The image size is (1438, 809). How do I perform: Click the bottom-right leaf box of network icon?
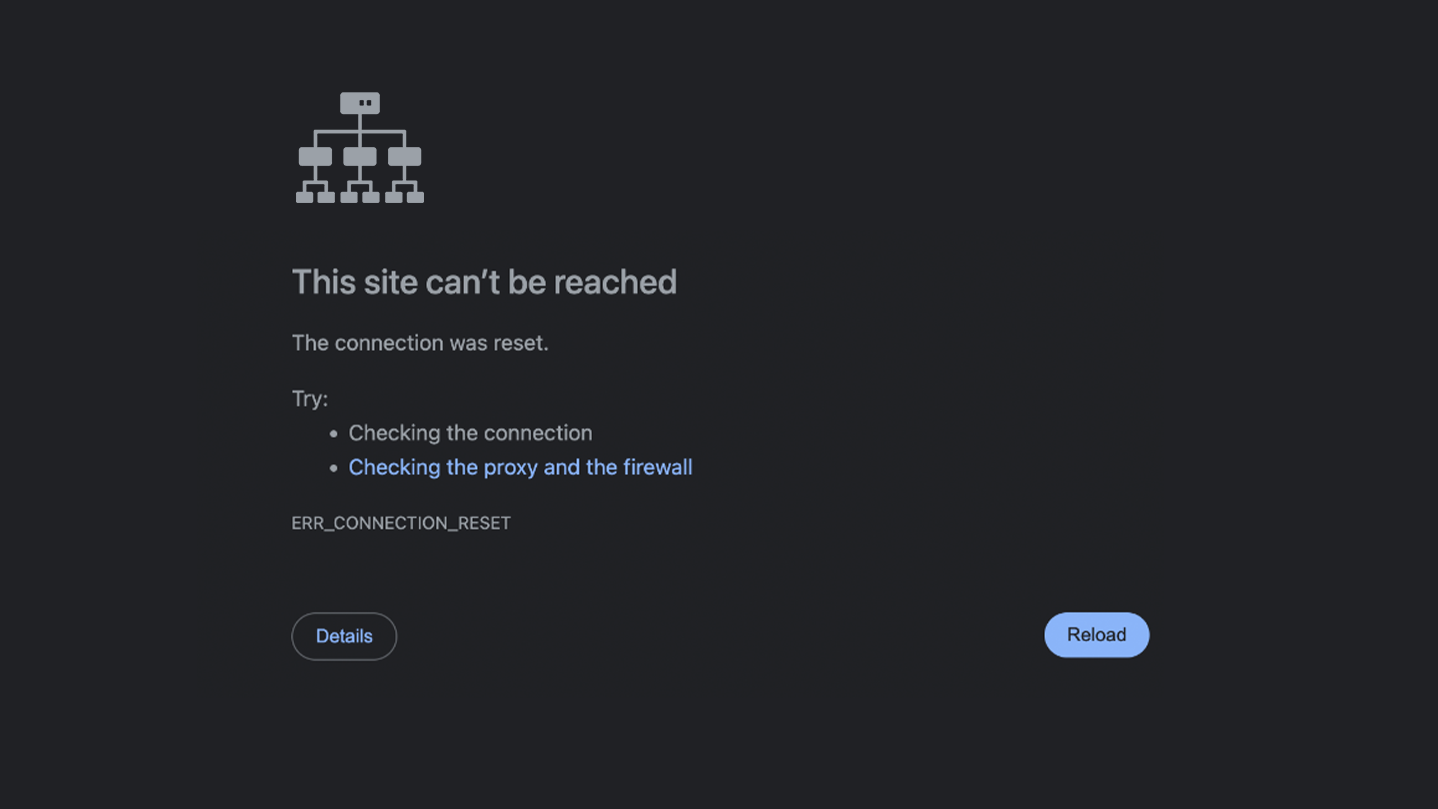(x=415, y=197)
